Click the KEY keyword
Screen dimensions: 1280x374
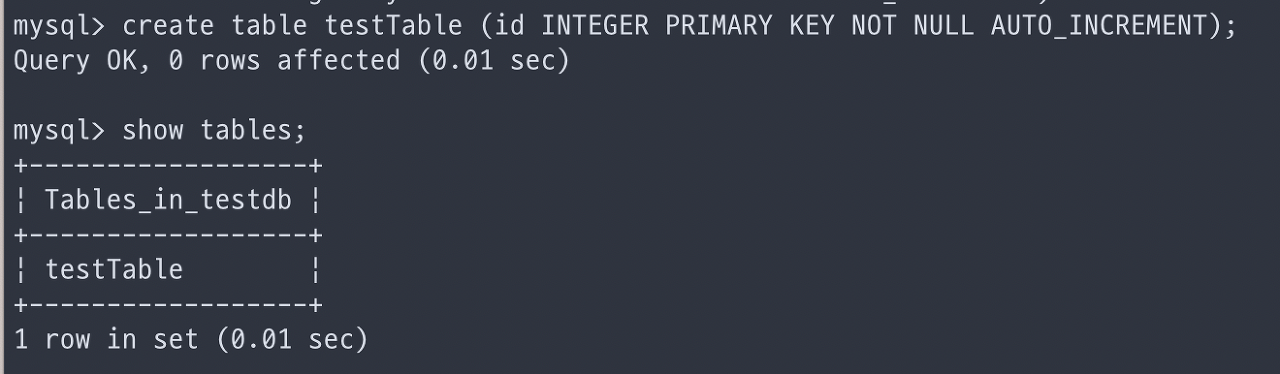click(812, 25)
